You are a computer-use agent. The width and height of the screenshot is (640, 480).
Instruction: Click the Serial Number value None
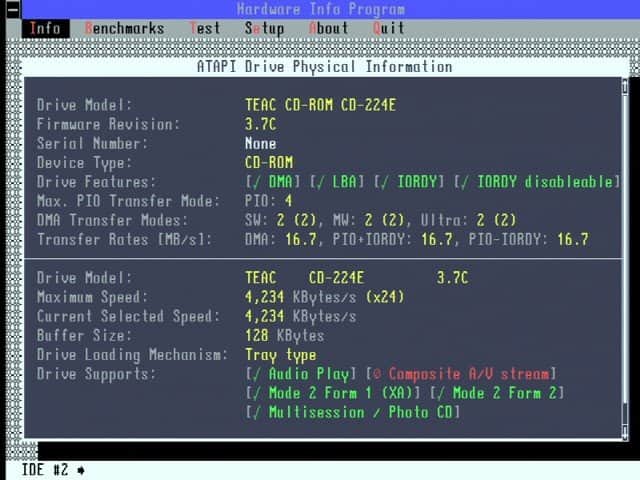point(260,143)
